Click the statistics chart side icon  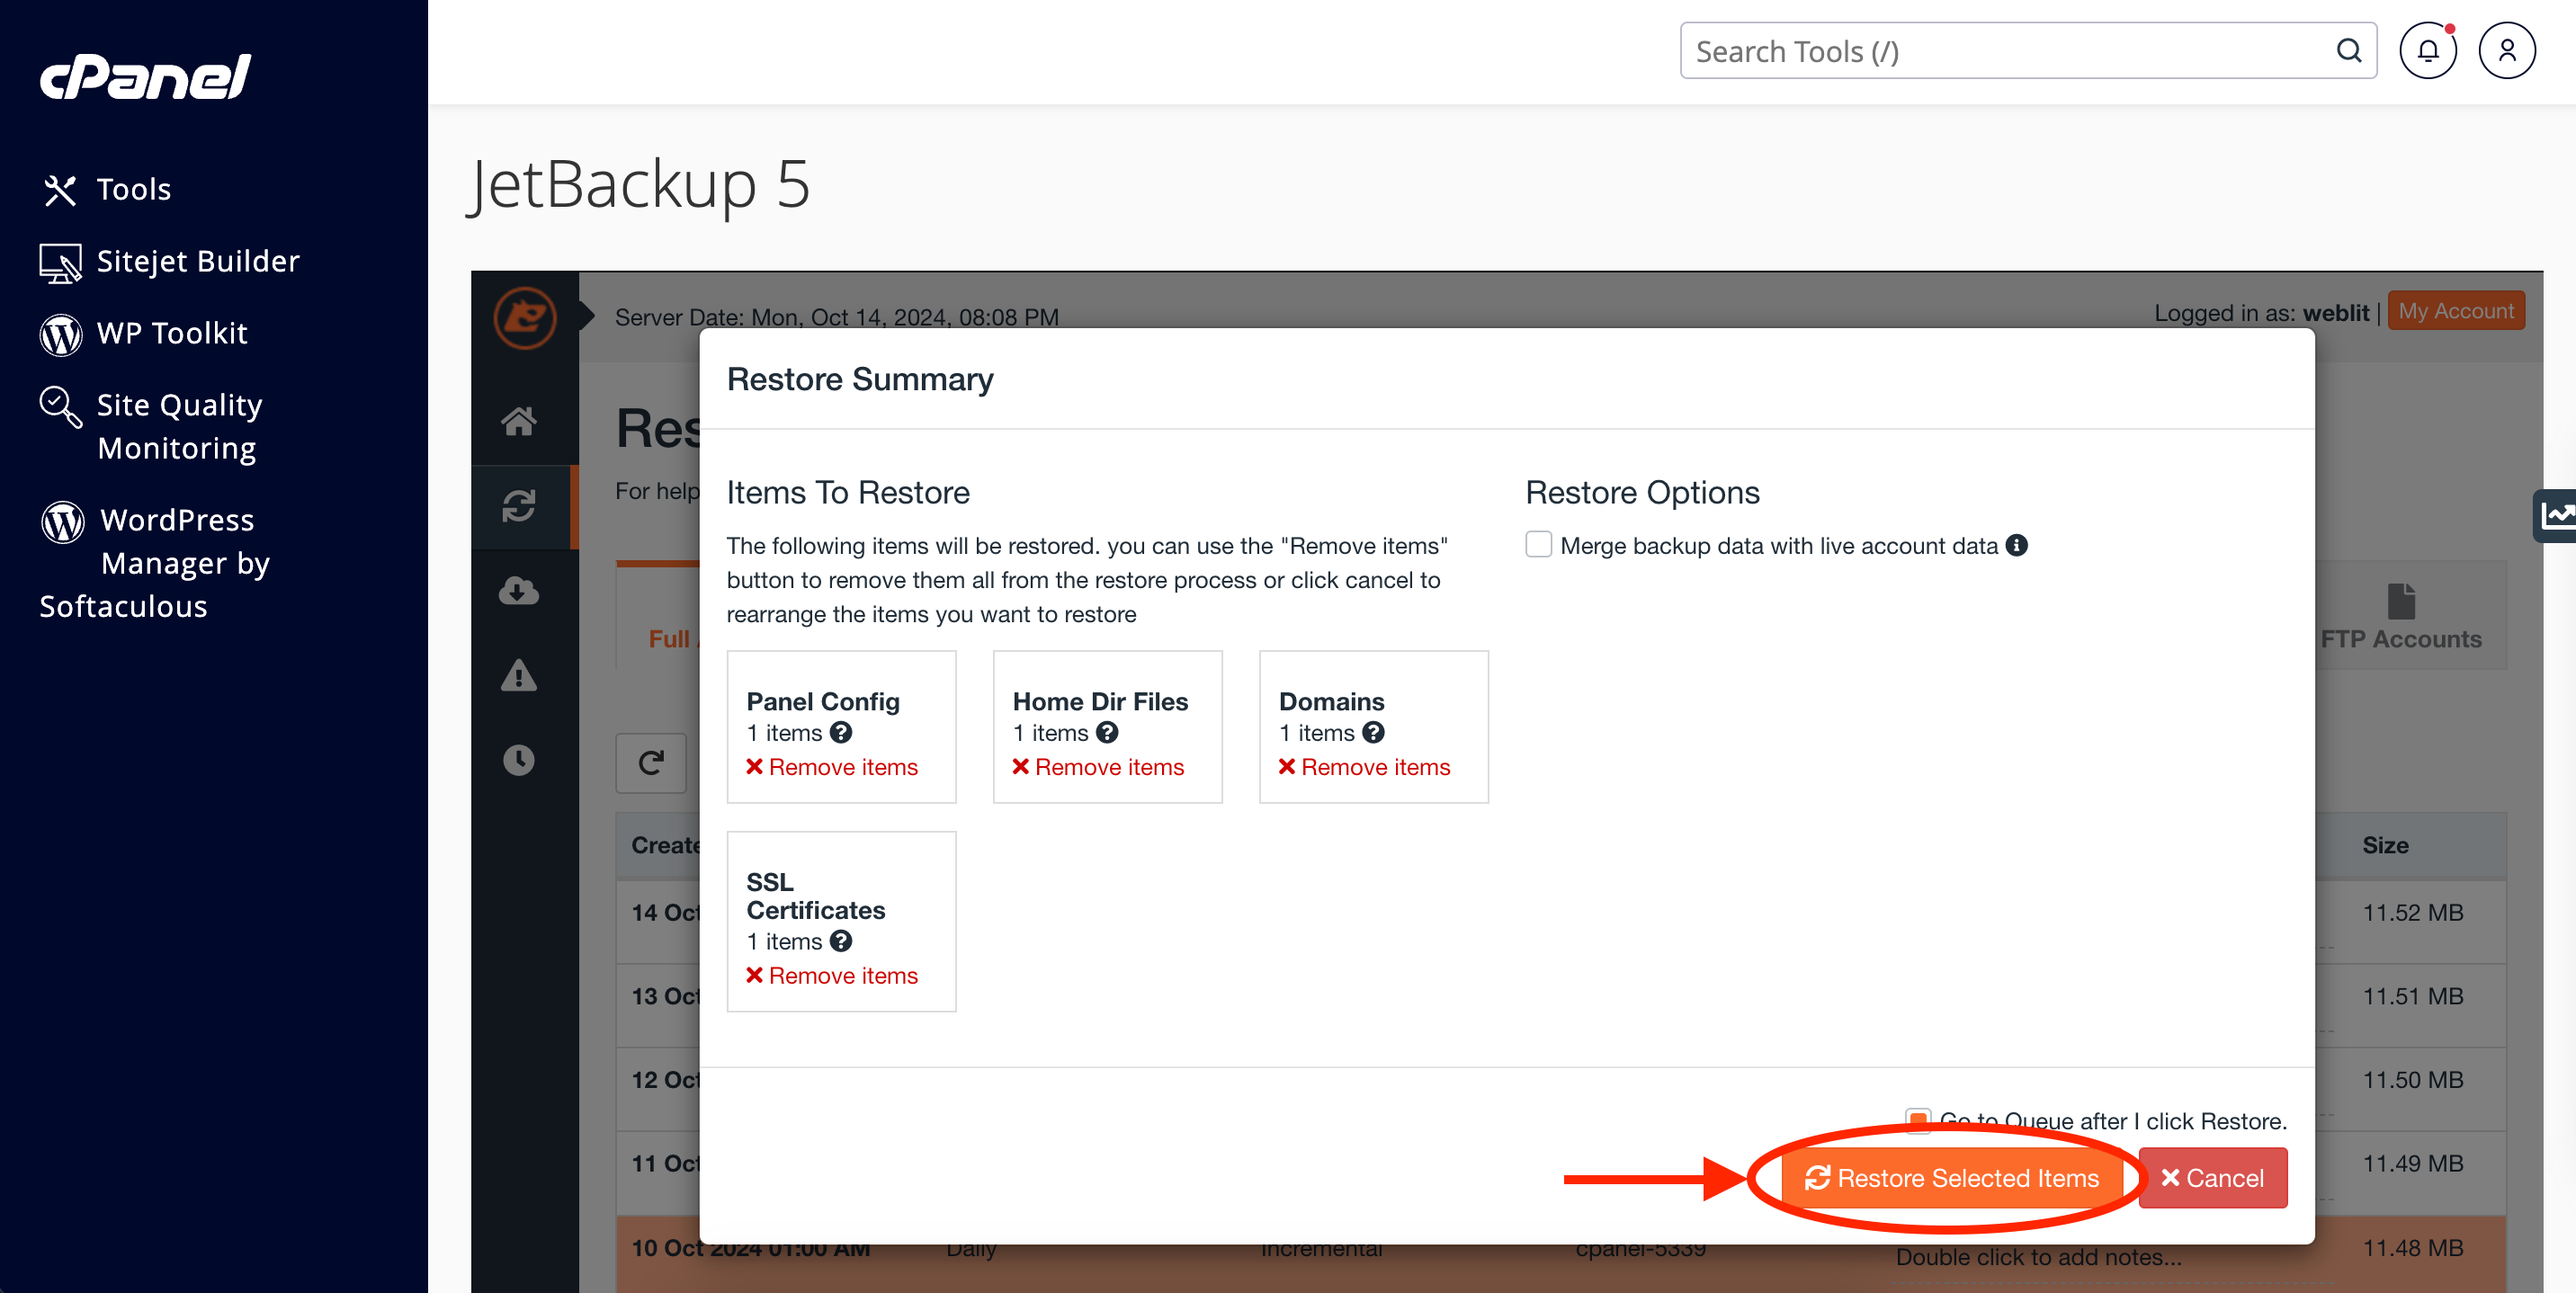click(2556, 516)
